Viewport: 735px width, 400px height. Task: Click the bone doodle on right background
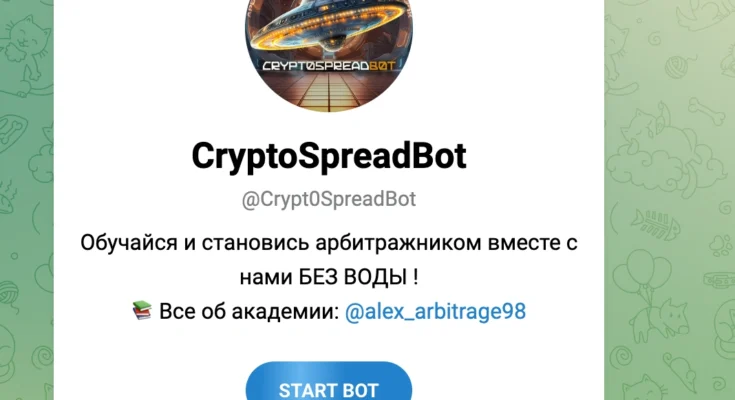710,112
